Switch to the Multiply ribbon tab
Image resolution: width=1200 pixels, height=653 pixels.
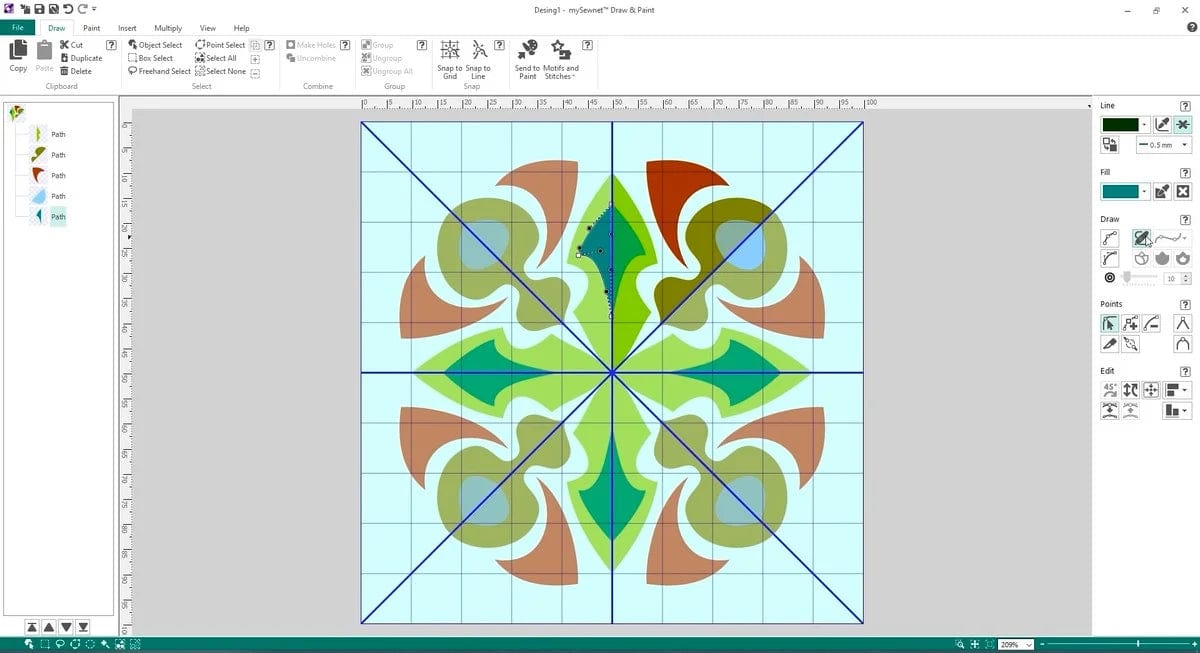click(x=167, y=27)
